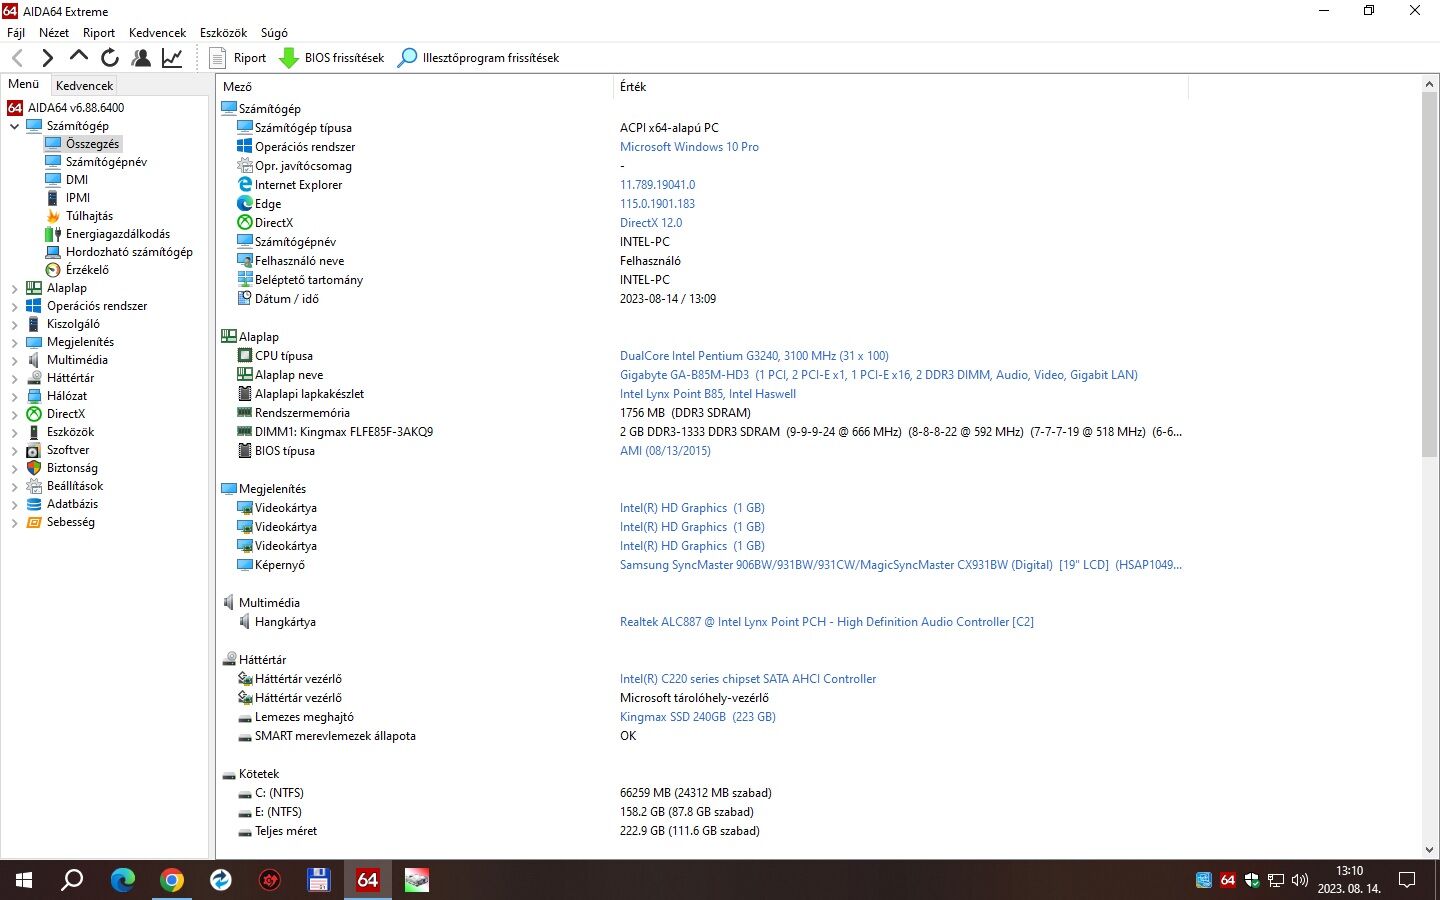Expand the Kiszolgáló tree node
1440x900 pixels.
[14, 324]
